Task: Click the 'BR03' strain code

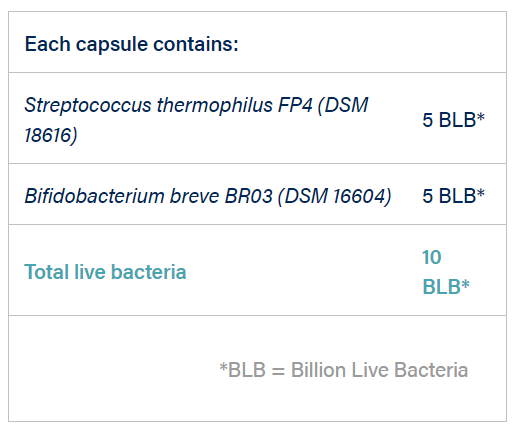Action: point(249,196)
